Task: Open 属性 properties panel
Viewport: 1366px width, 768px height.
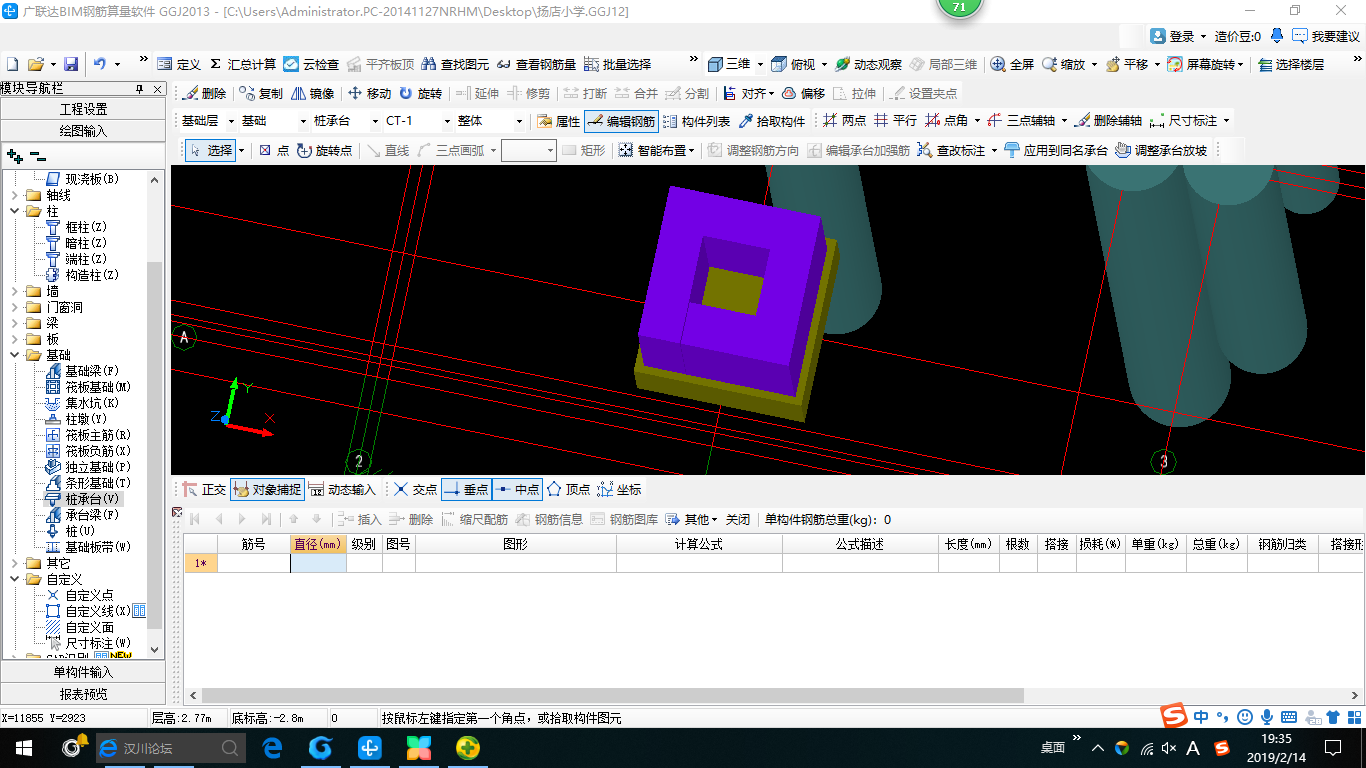Action: [x=558, y=121]
